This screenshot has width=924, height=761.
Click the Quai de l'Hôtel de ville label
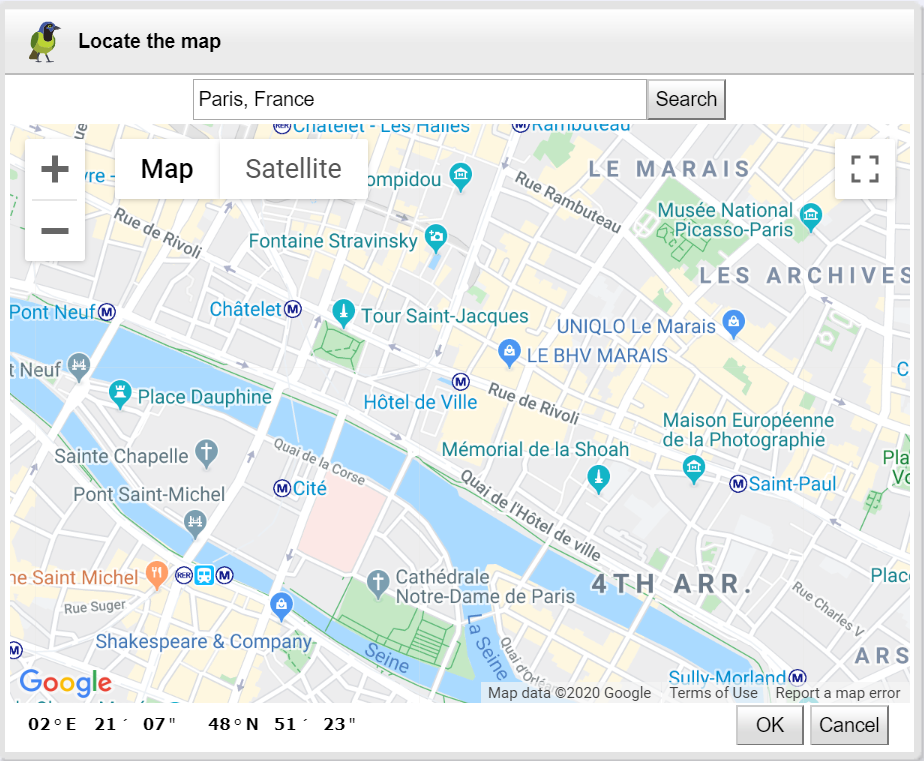[530, 516]
